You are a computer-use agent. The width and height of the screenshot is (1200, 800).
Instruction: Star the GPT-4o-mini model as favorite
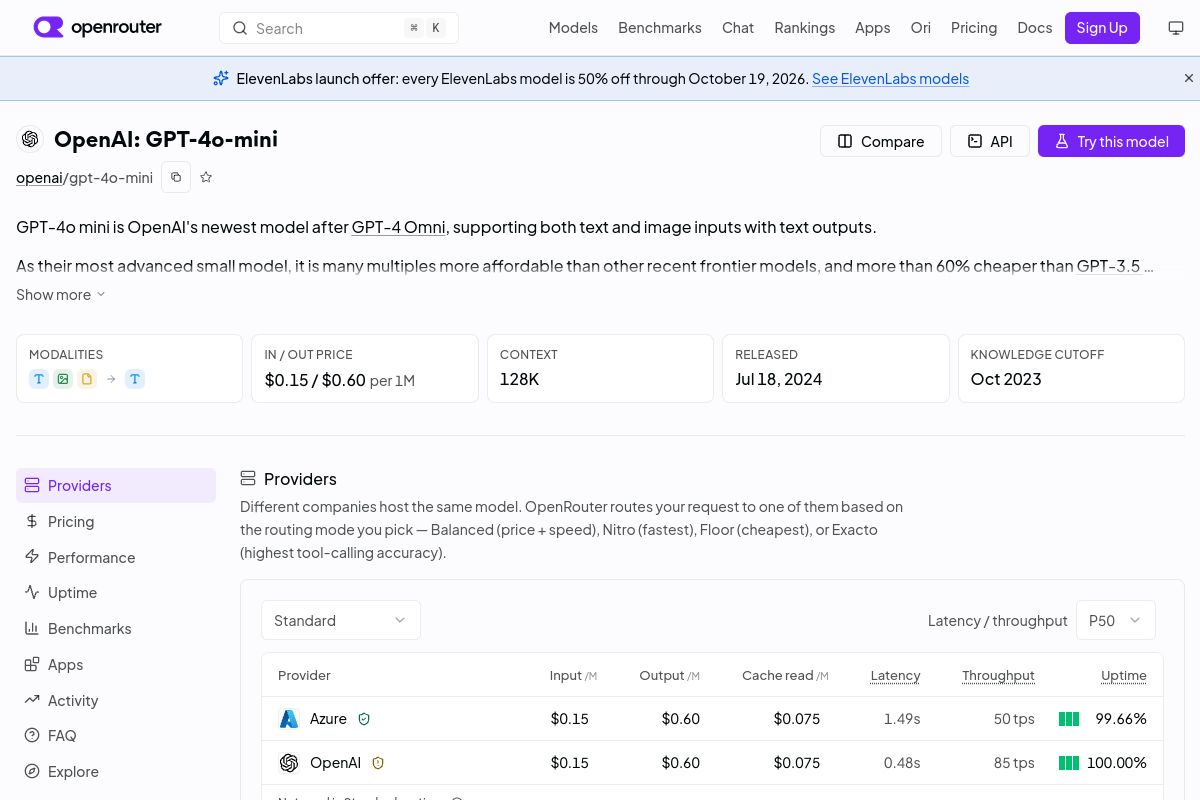(x=206, y=177)
